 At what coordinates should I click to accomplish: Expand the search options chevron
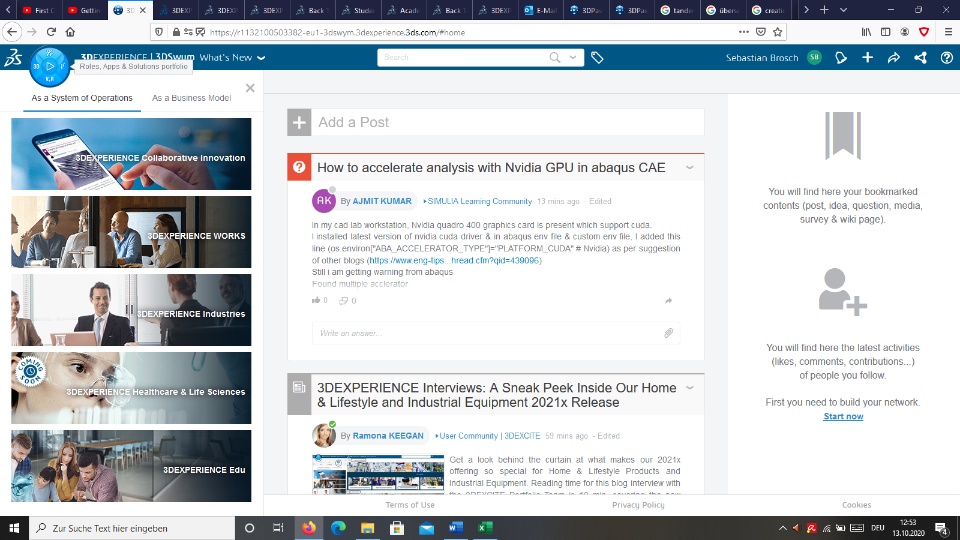(x=573, y=57)
